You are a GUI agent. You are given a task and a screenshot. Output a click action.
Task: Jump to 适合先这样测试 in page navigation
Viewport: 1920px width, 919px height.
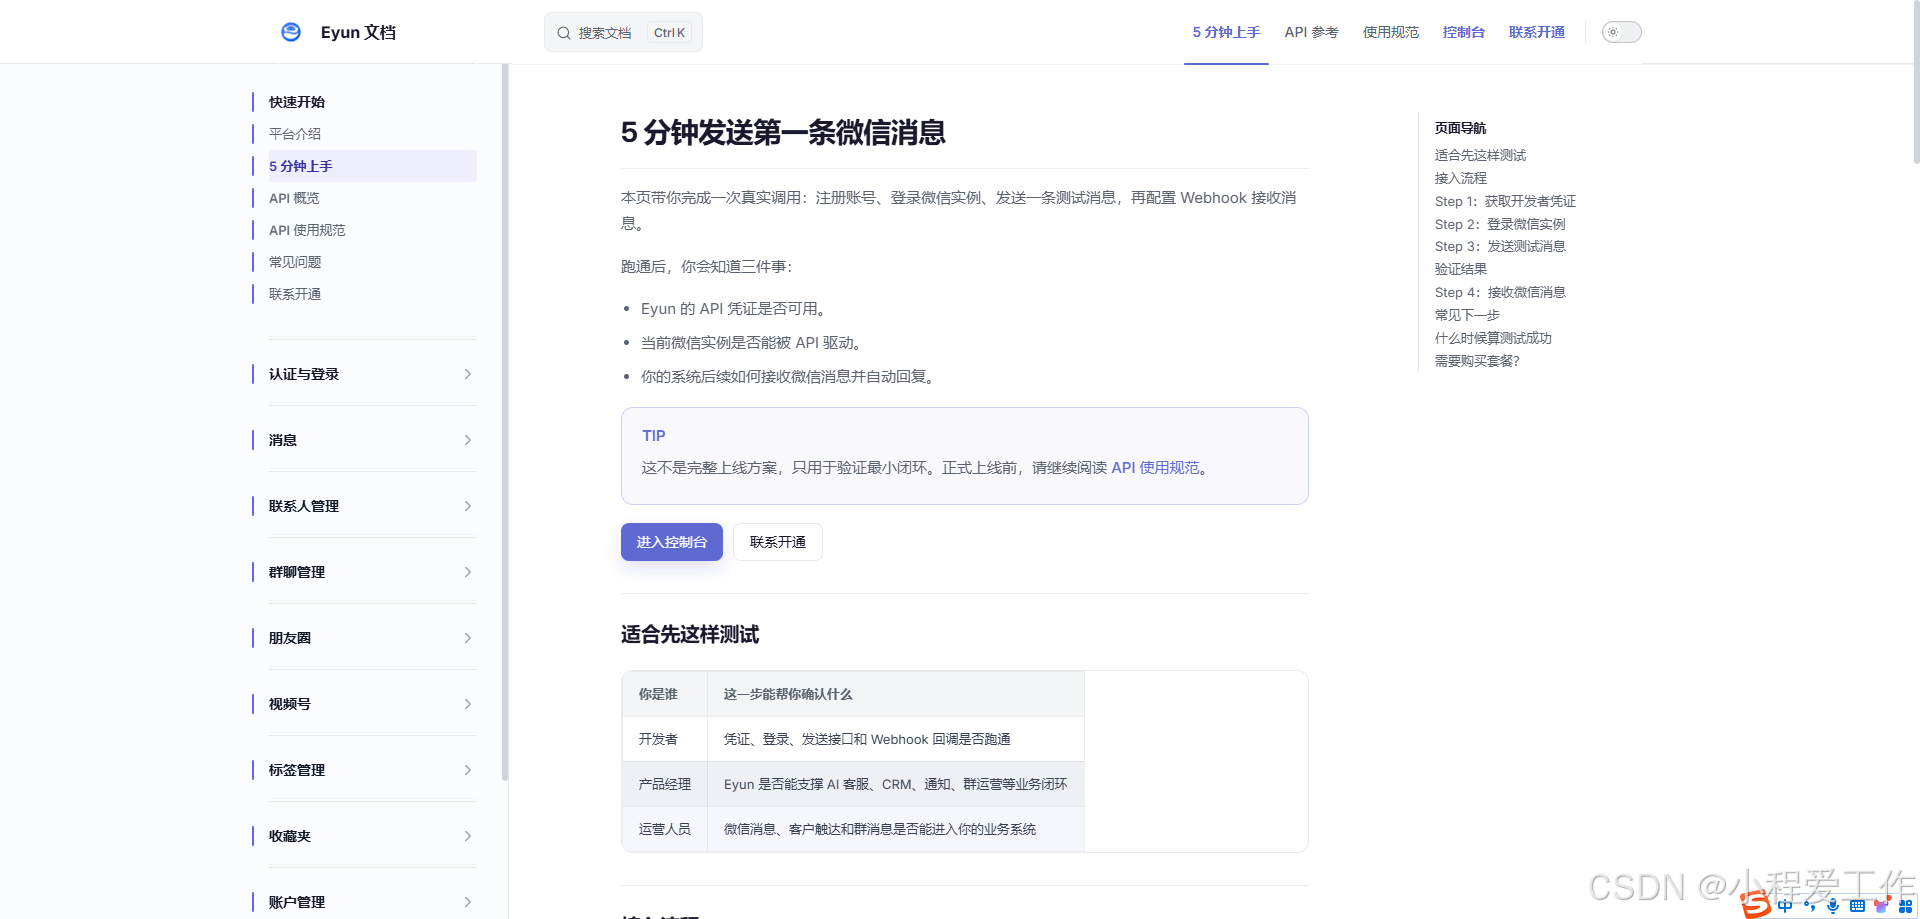coord(1480,155)
